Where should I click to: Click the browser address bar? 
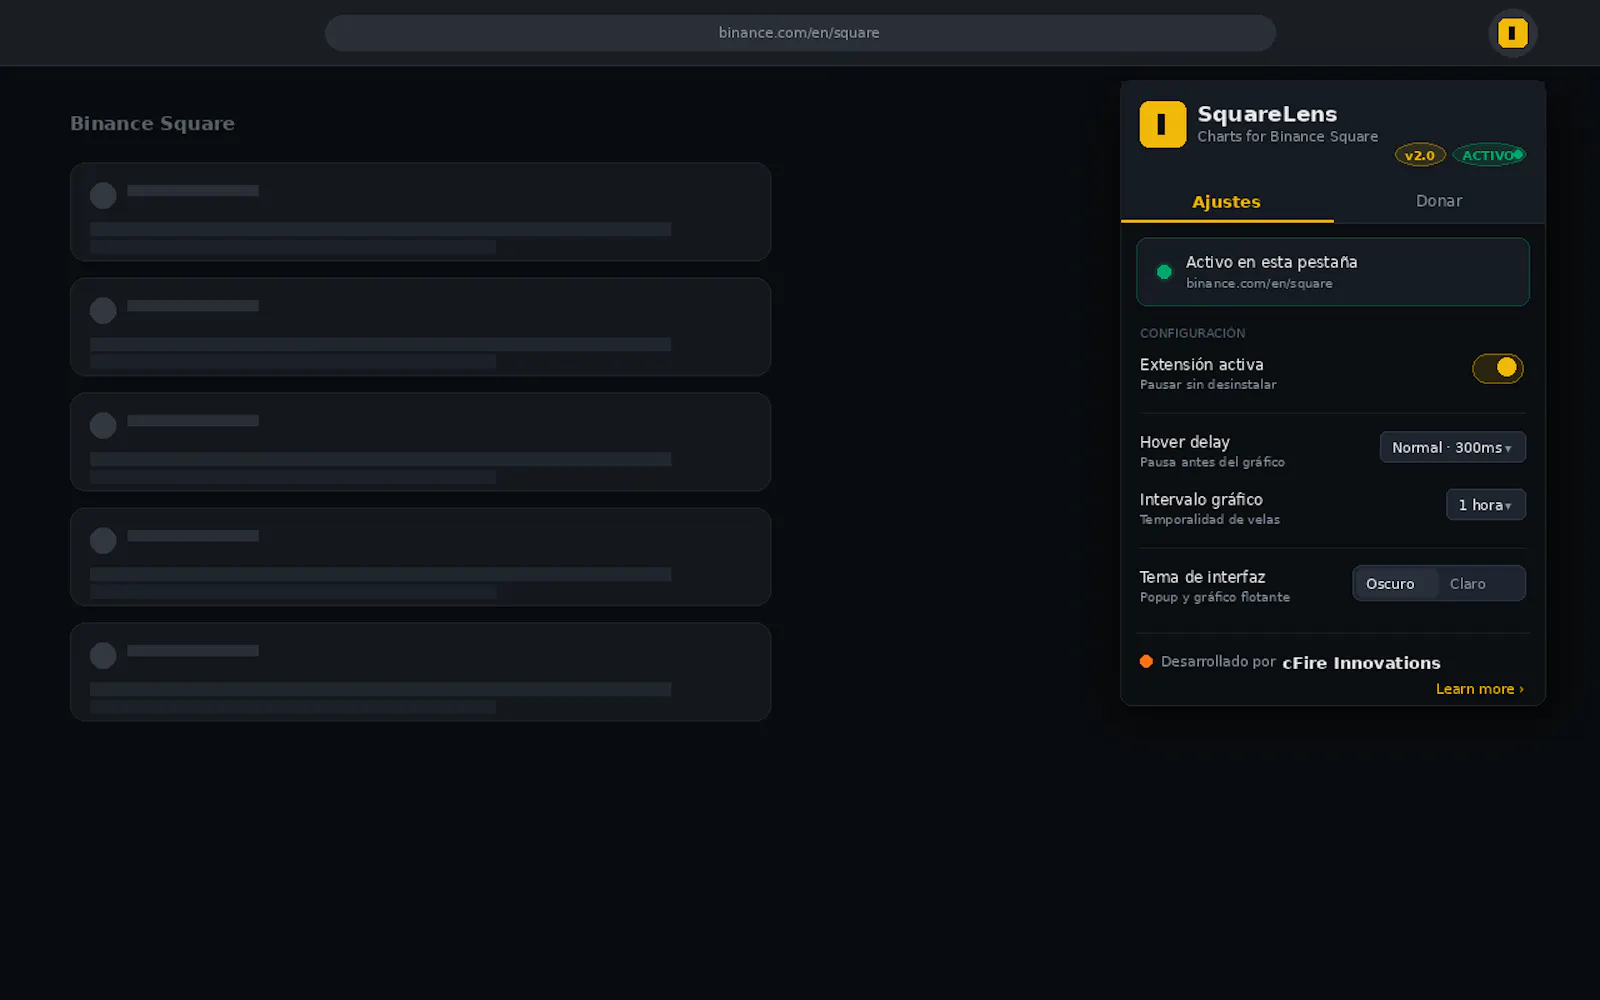pyautogui.click(x=800, y=33)
